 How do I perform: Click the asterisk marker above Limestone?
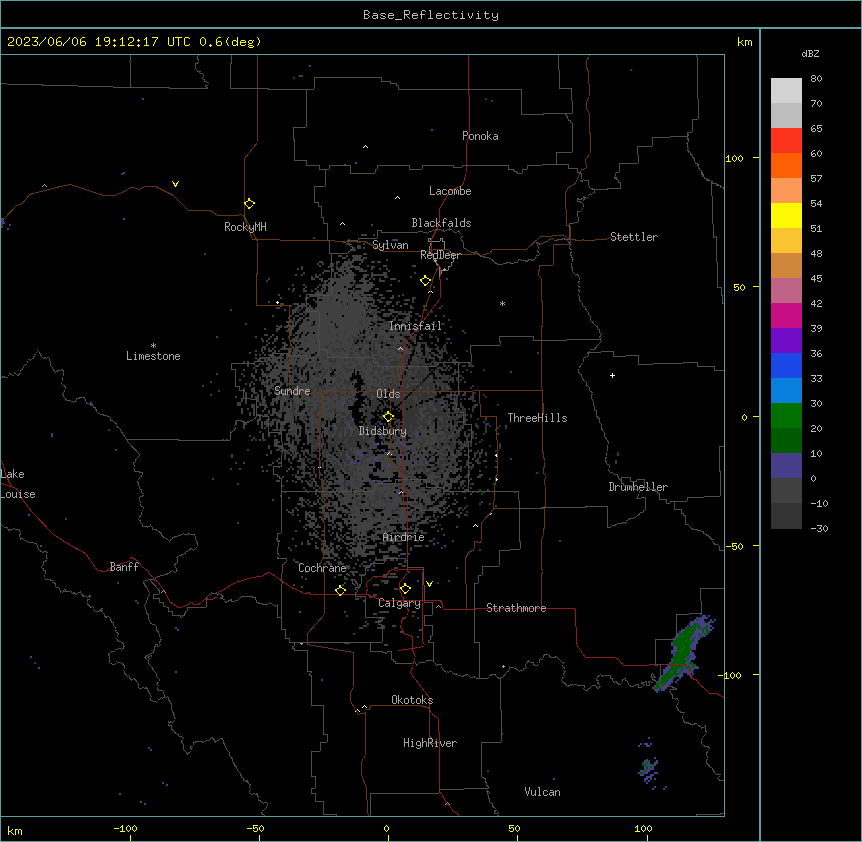(153, 346)
